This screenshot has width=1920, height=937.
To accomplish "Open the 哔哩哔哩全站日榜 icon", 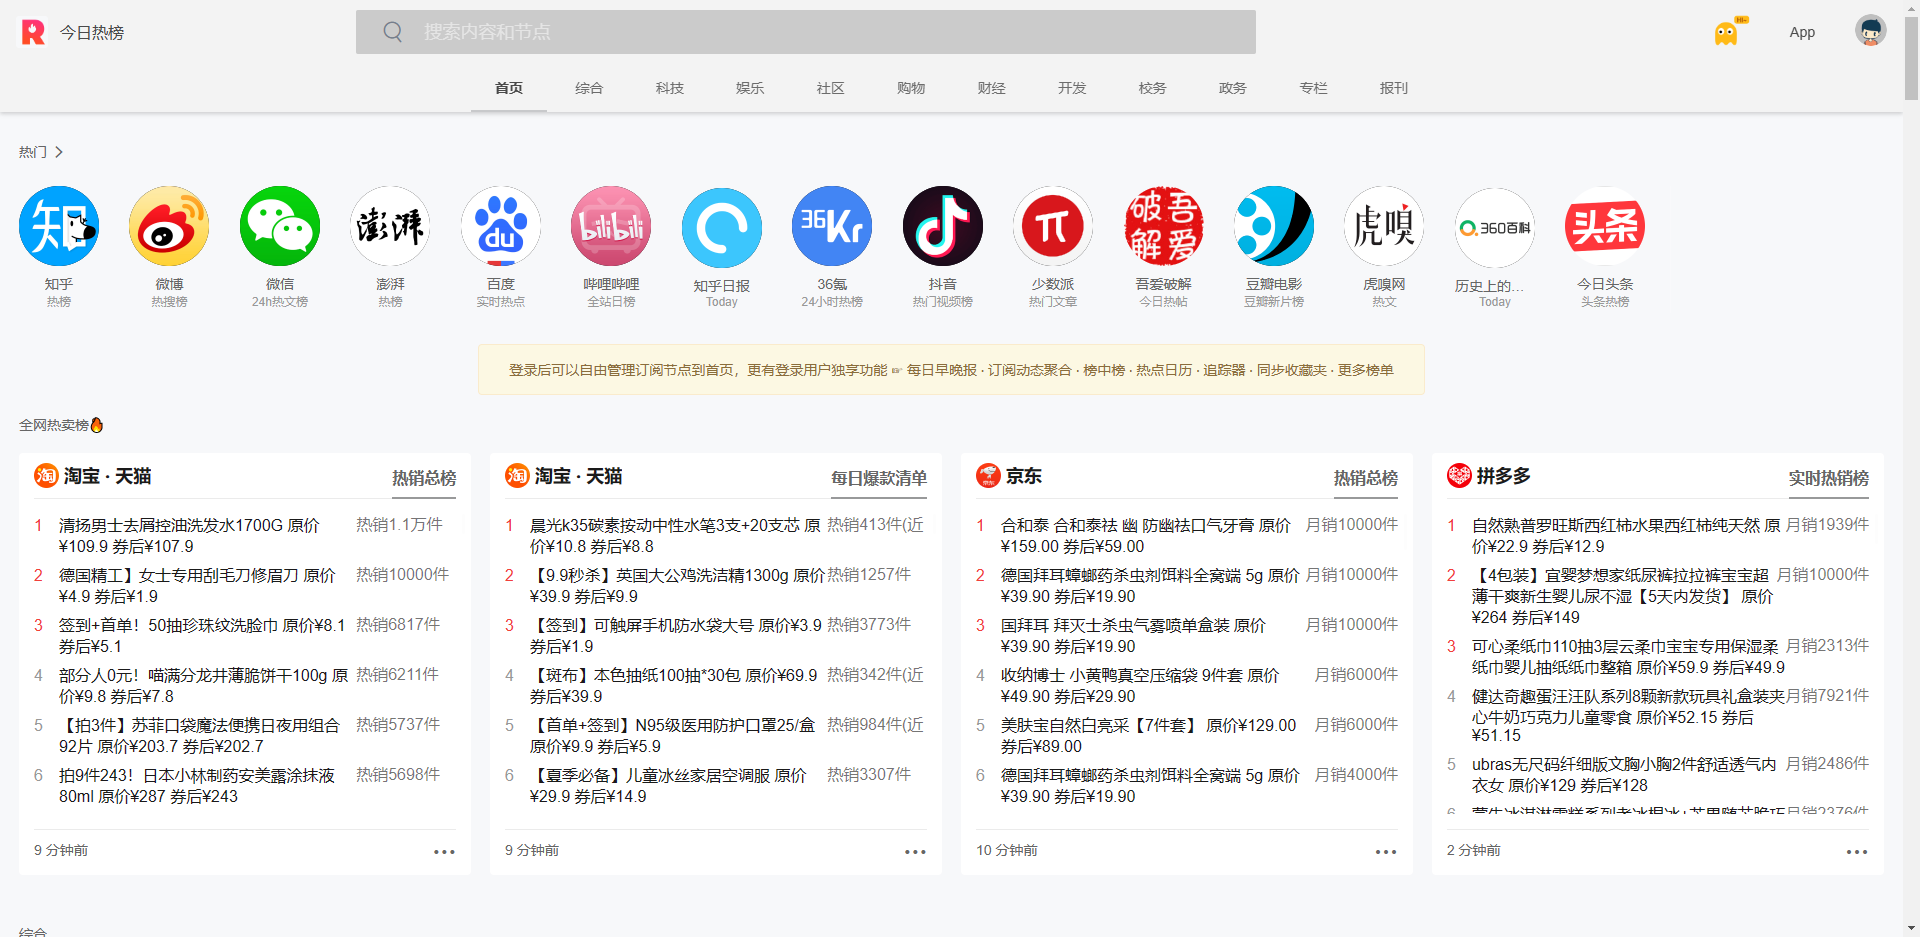I will [x=611, y=226].
